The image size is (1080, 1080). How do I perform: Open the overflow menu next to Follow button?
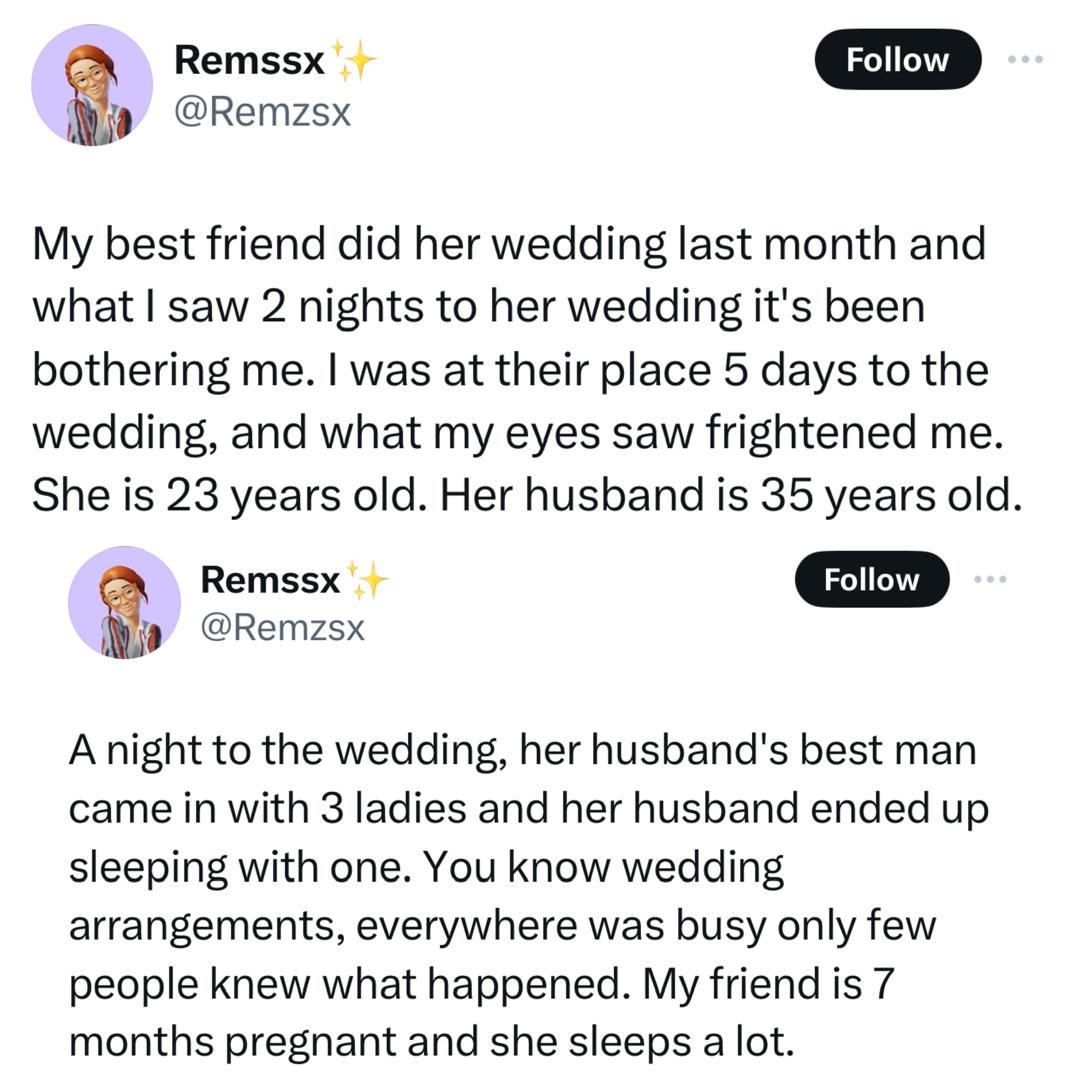[x=1026, y=59]
